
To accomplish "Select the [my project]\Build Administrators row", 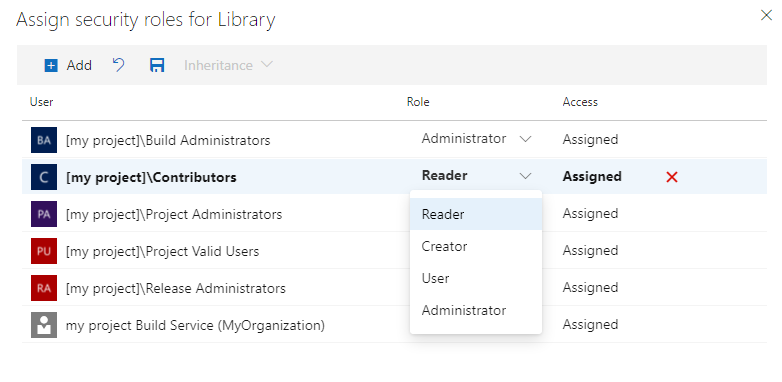I will (394, 140).
